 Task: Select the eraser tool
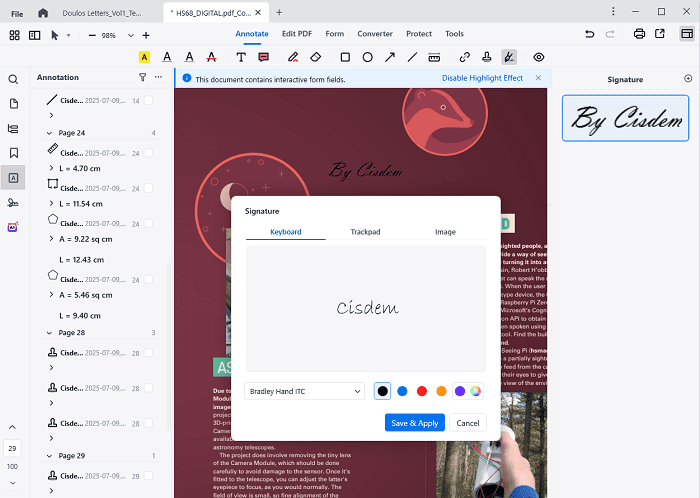(316, 57)
